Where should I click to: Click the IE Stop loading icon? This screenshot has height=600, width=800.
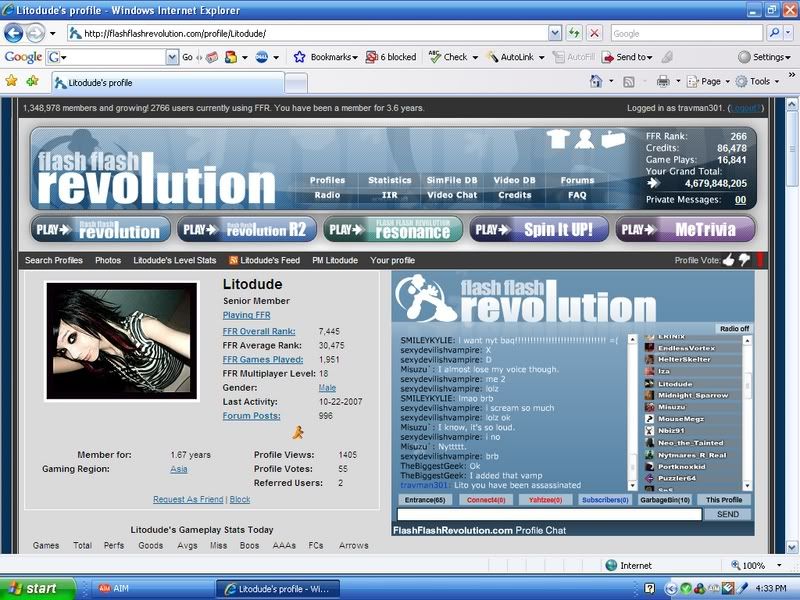(595, 33)
